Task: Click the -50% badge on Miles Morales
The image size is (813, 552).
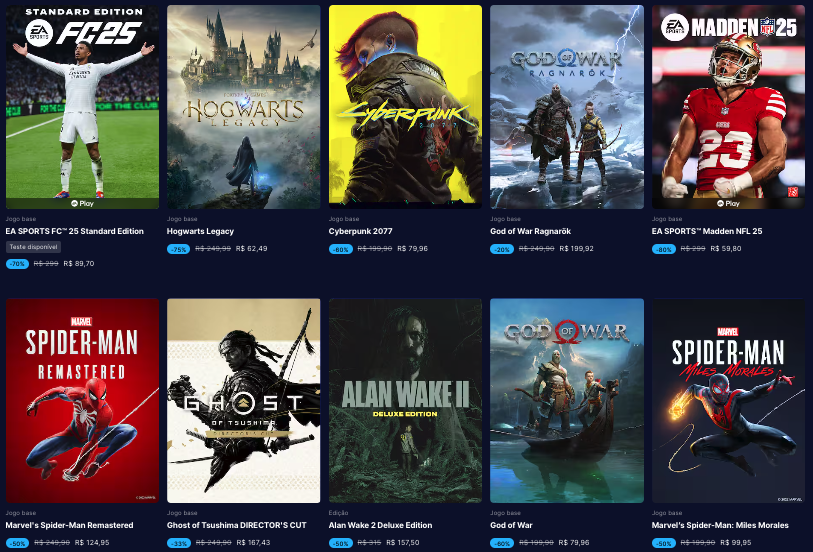Action: 664,543
